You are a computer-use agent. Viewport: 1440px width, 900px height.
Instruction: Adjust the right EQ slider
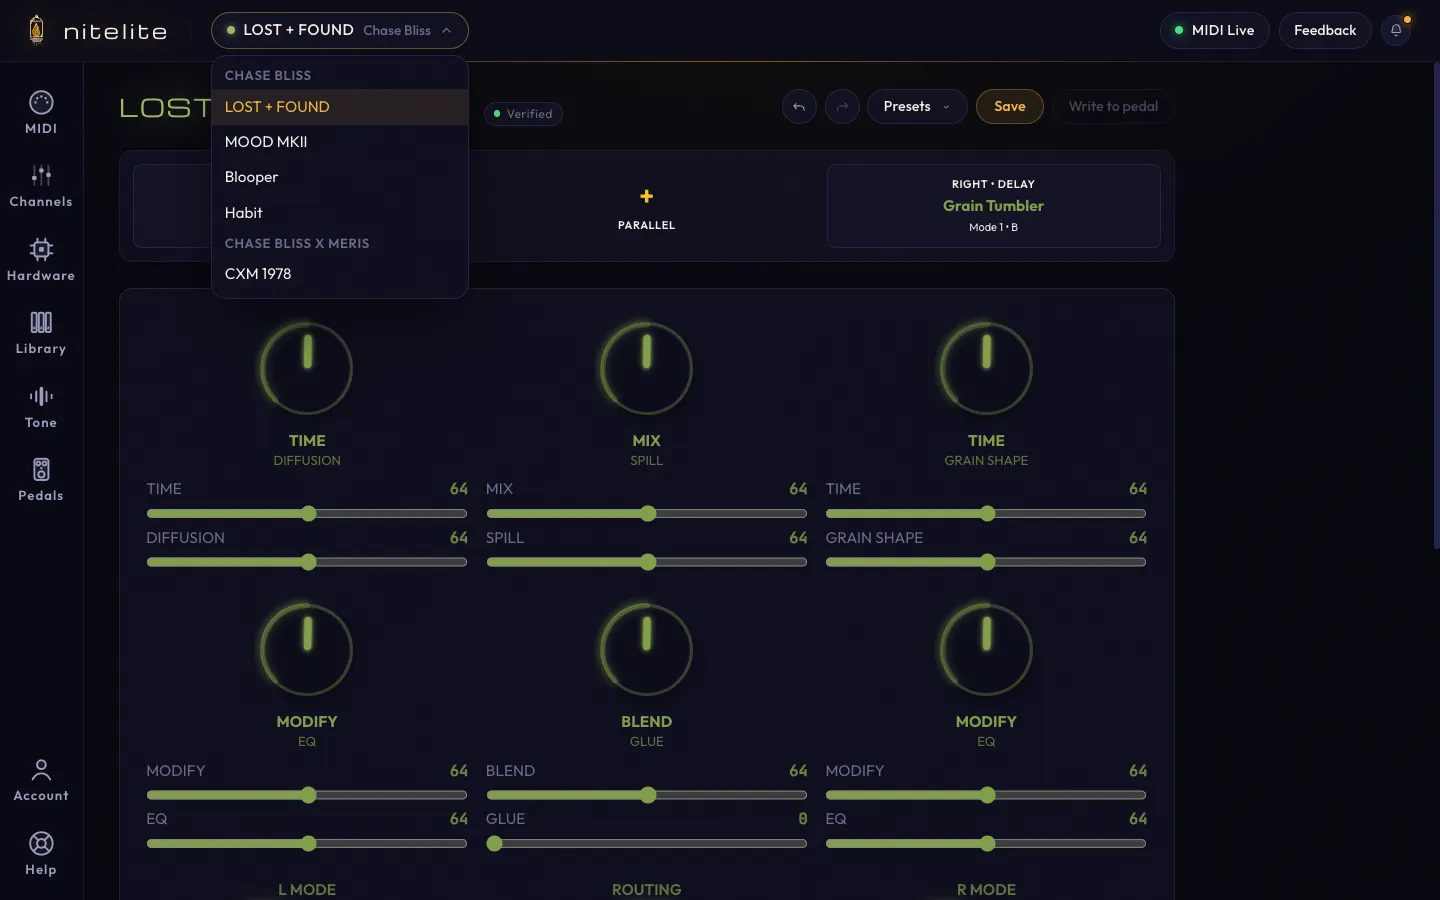point(986,844)
